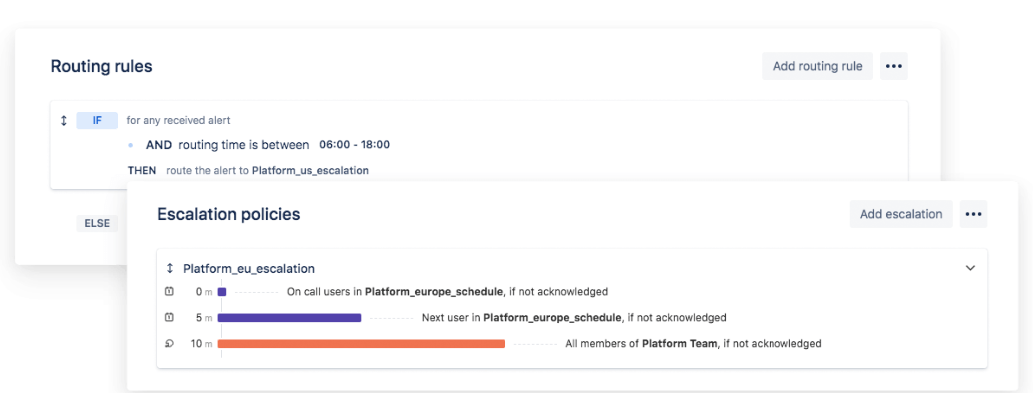1033x393 pixels.
Task: Select the purple 5 m escalation bar
Action: point(289,317)
